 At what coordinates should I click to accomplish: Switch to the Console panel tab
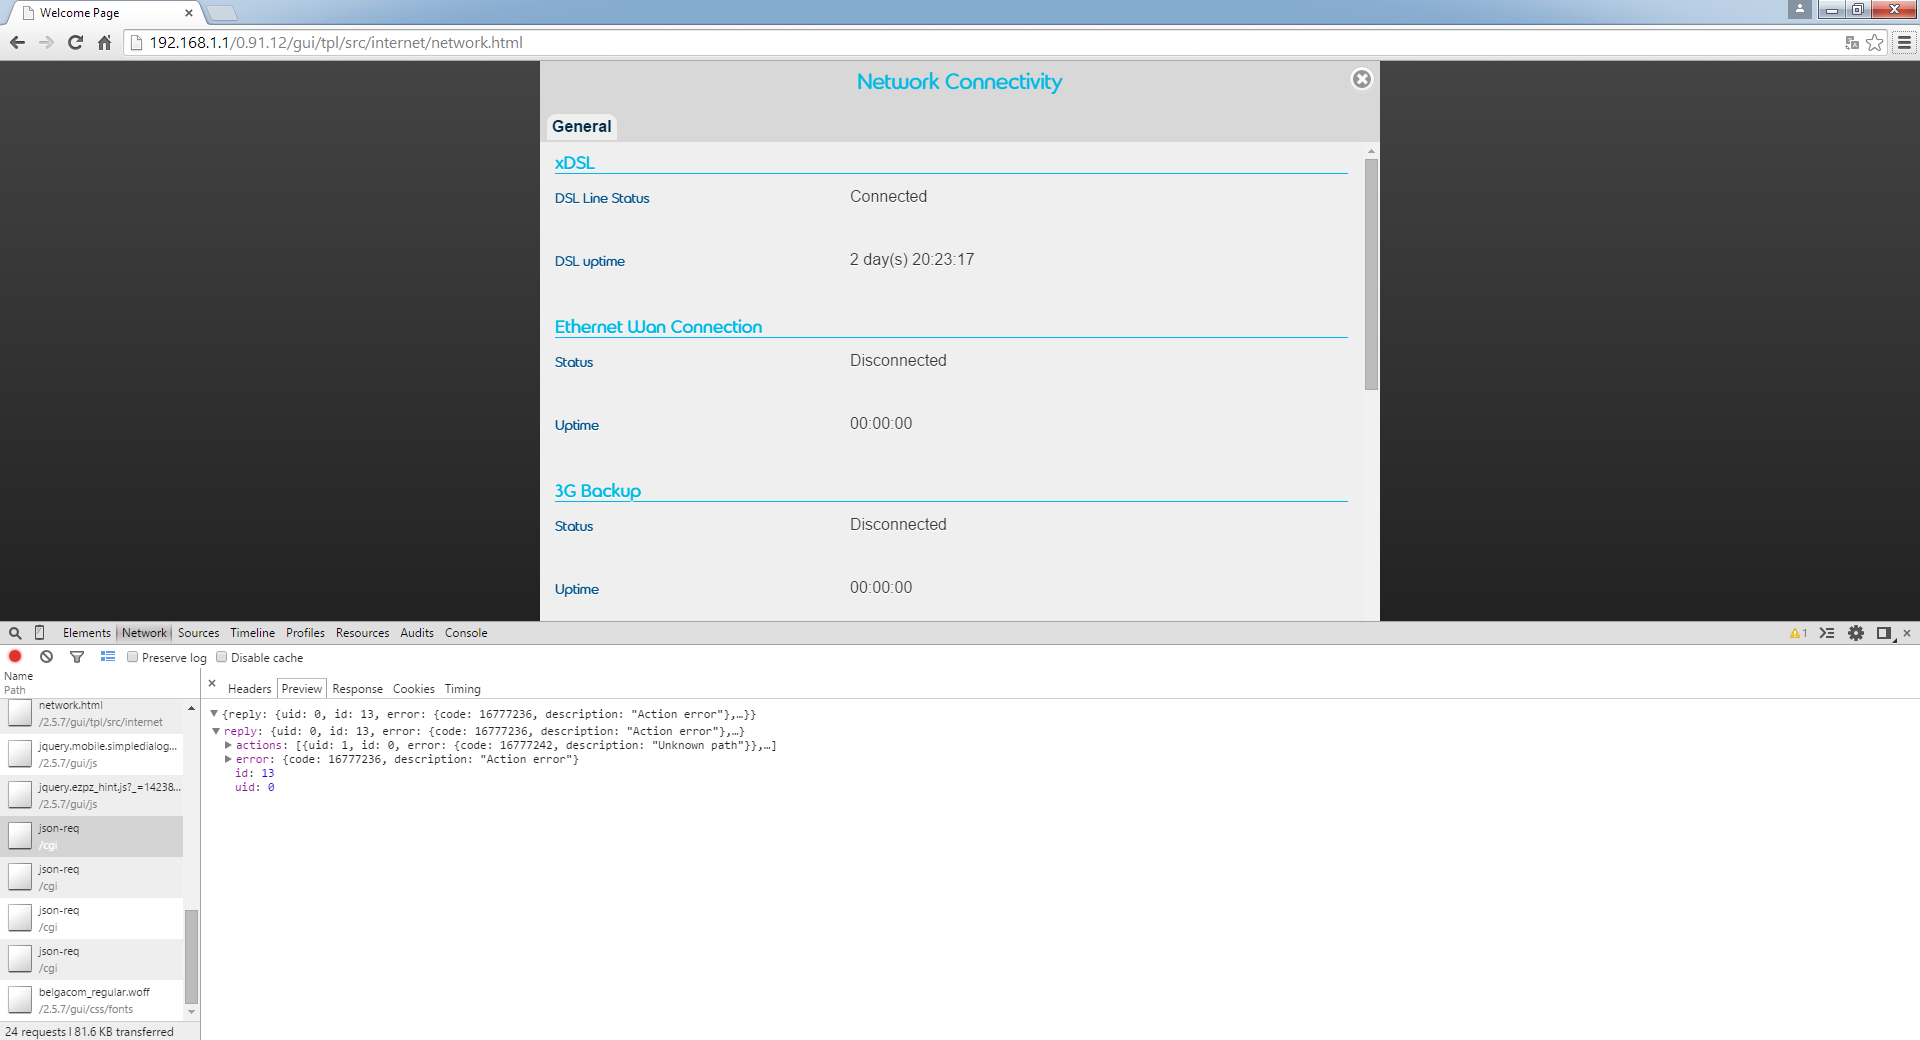pyautogui.click(x=466, y=633)
